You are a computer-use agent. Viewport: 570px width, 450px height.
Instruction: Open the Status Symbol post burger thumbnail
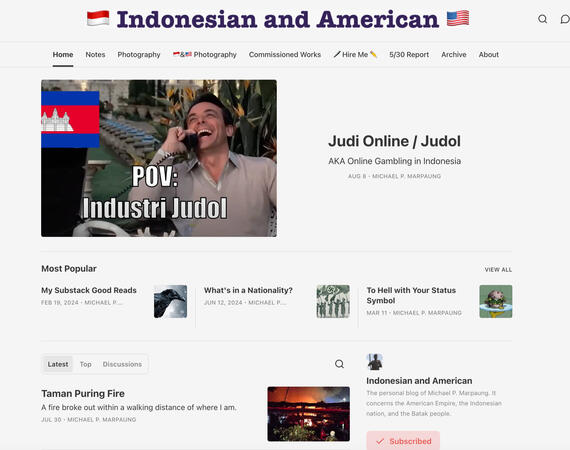(x=495, y=301)
